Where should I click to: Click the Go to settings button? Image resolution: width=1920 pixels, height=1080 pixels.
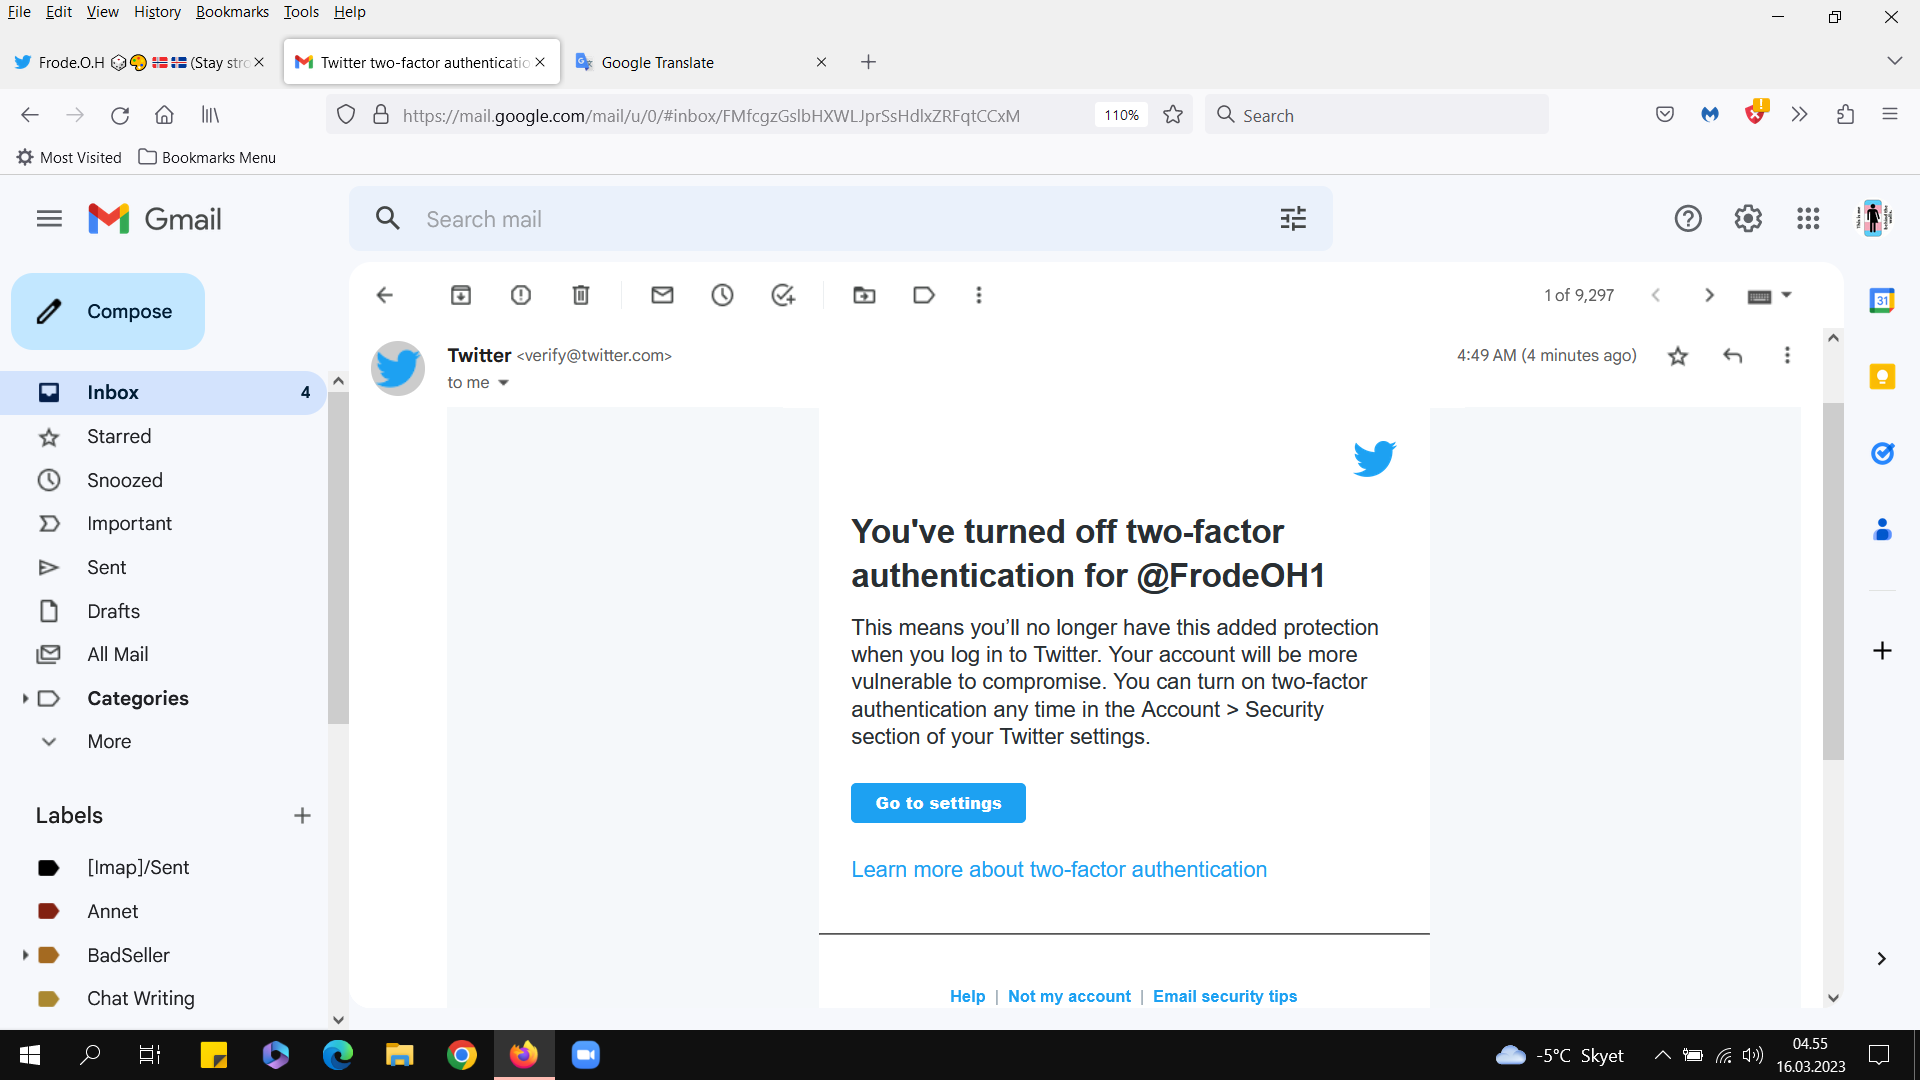(938, 803)
